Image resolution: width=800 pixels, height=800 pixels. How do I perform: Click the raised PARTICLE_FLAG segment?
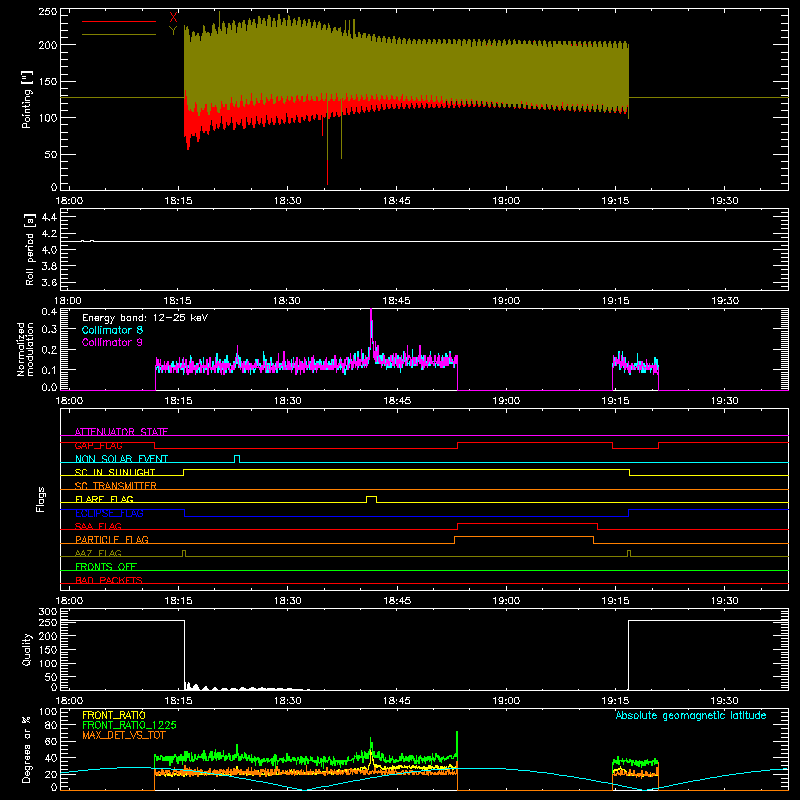click(x=523, y=537)
